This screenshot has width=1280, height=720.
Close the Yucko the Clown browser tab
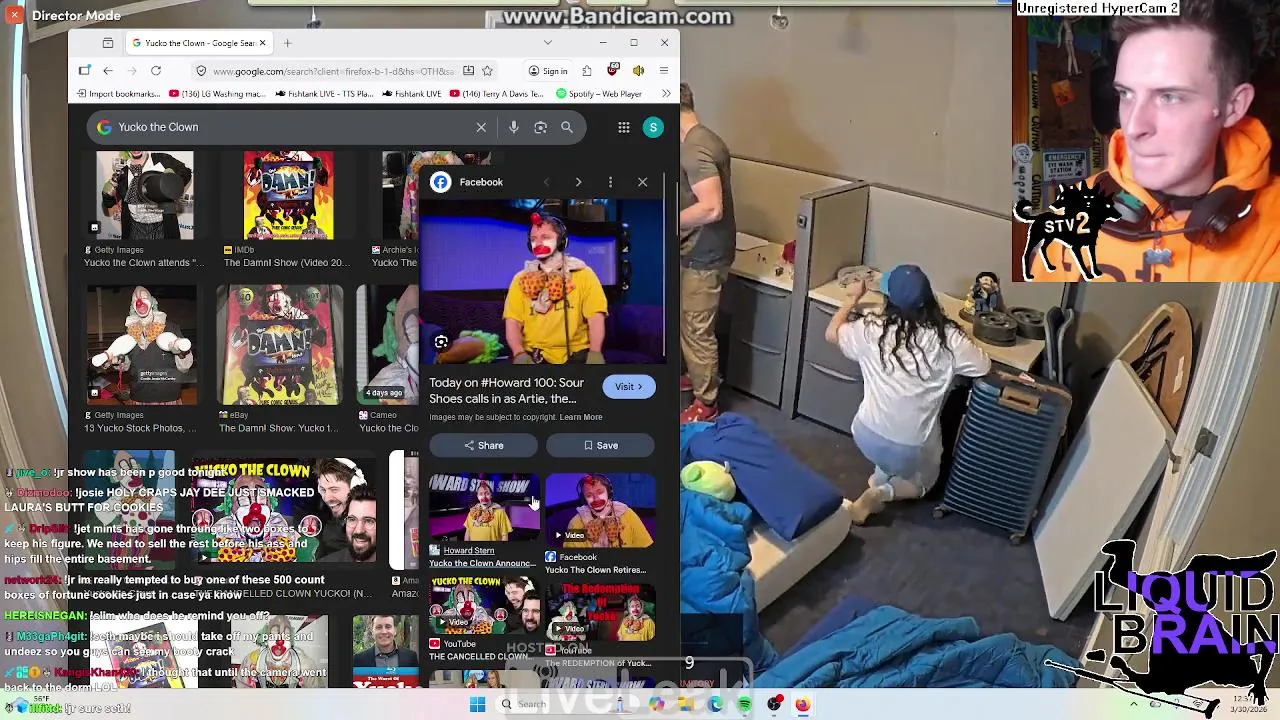tap(262, 43)
